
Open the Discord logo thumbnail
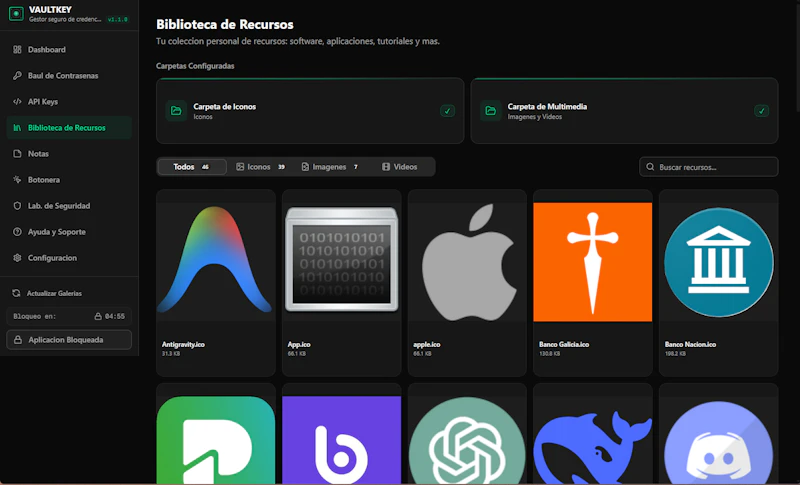click(718, 440)
